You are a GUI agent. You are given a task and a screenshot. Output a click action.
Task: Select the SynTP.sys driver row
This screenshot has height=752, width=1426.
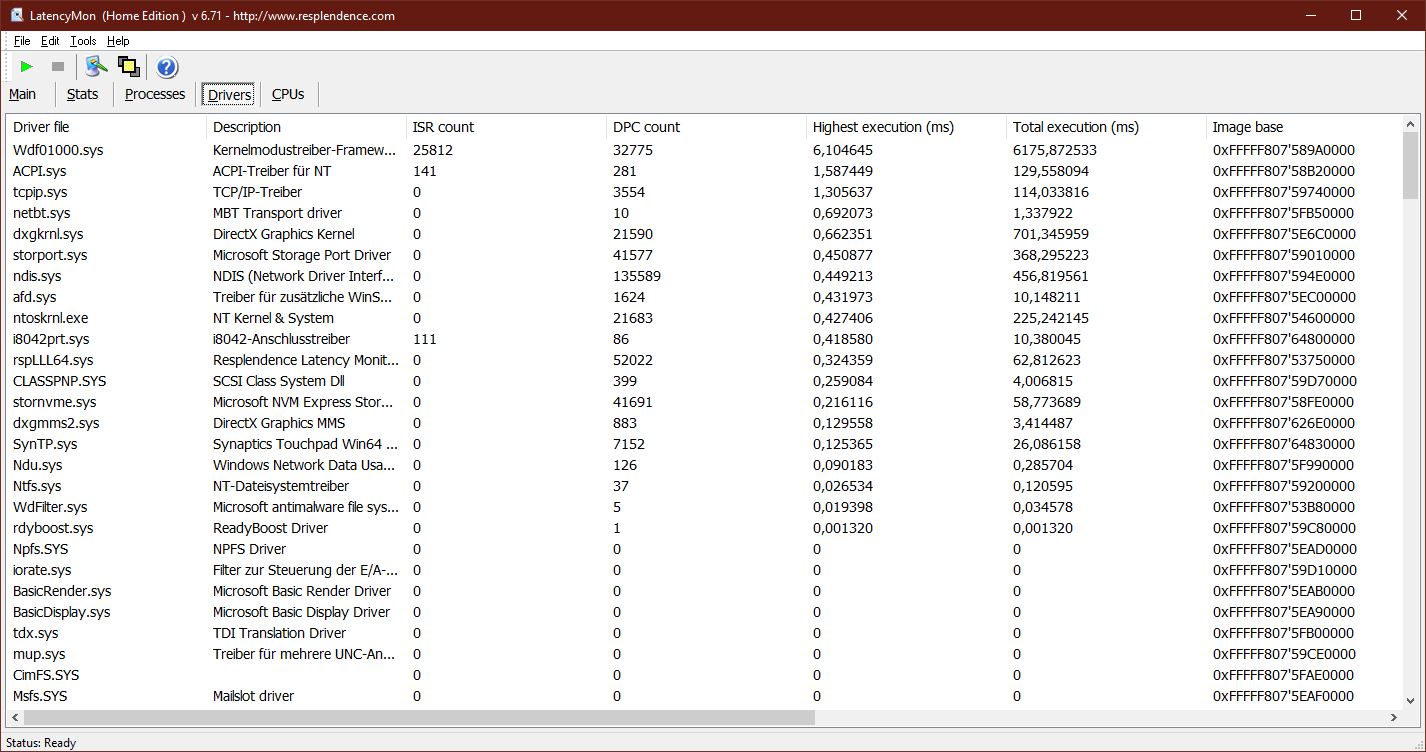coord(704,444)
